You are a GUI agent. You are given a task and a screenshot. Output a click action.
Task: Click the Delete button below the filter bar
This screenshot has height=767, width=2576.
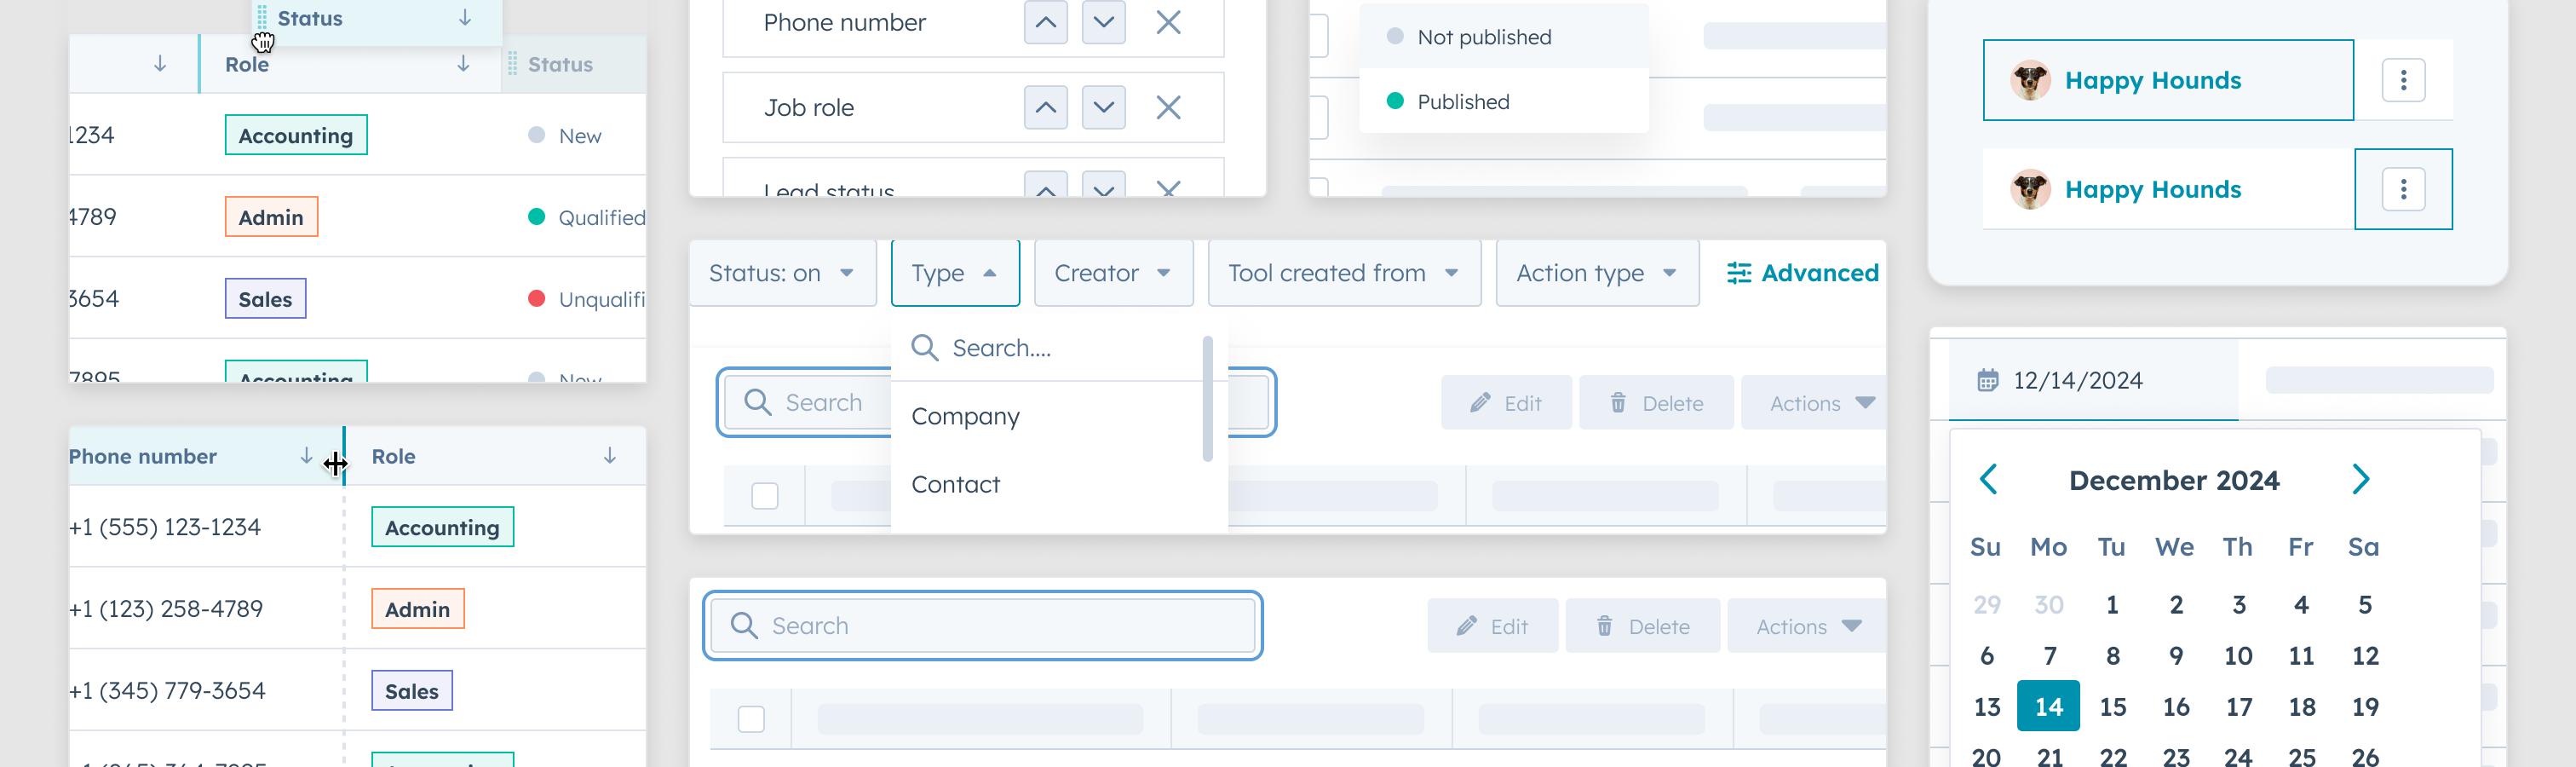(1656, 403)
